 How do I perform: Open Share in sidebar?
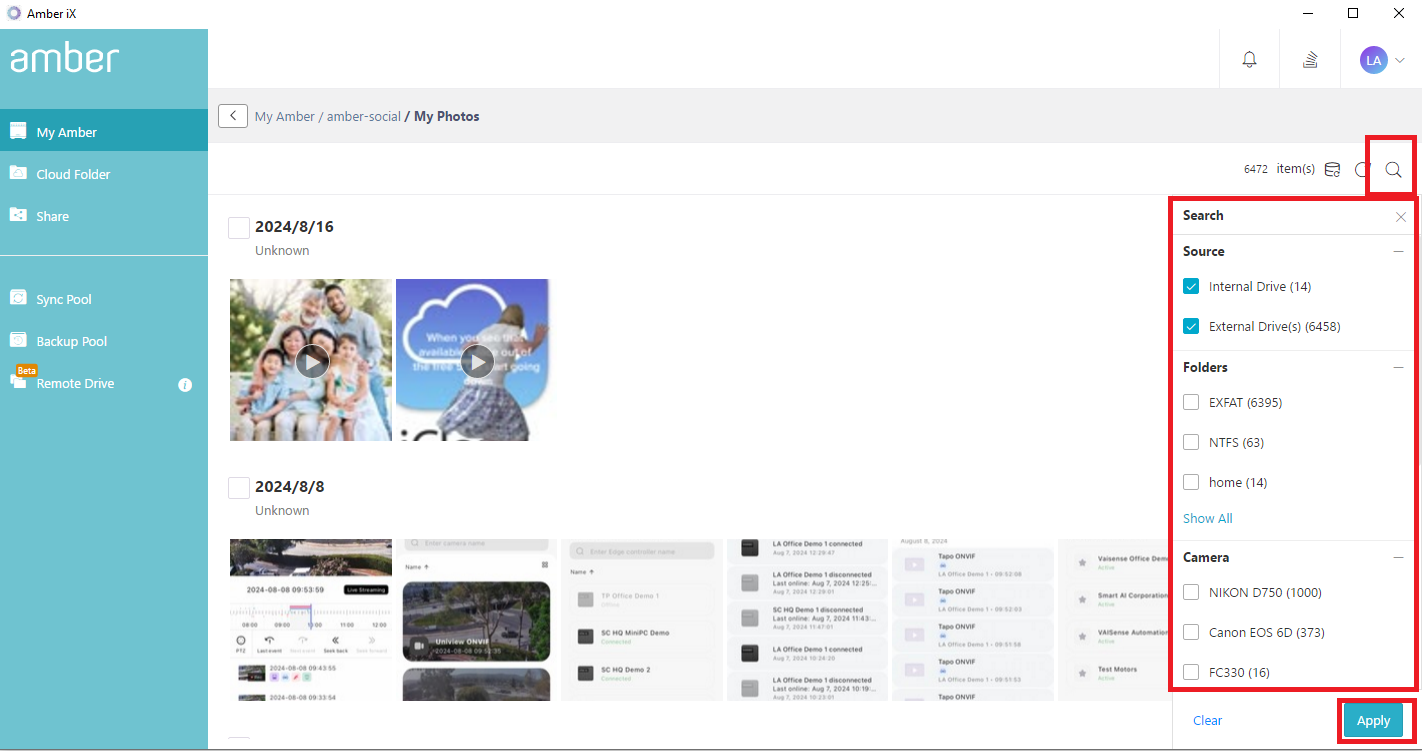[x=104, y=216]
